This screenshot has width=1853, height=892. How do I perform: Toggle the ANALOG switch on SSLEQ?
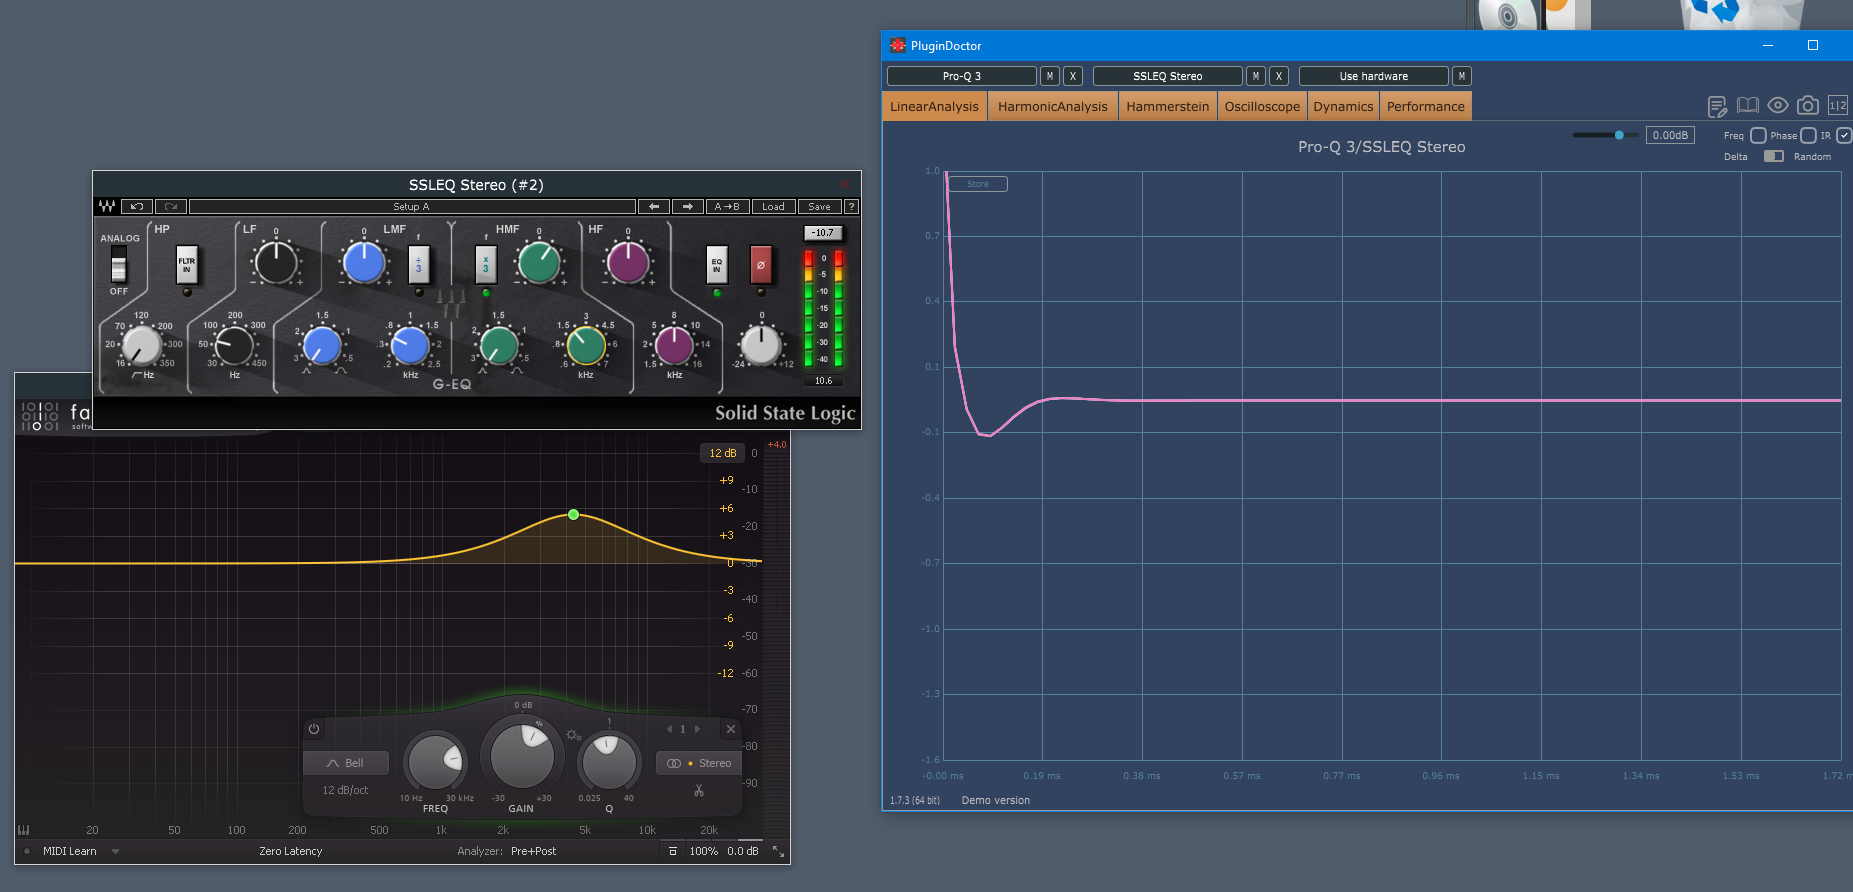[x=119, y=265]
